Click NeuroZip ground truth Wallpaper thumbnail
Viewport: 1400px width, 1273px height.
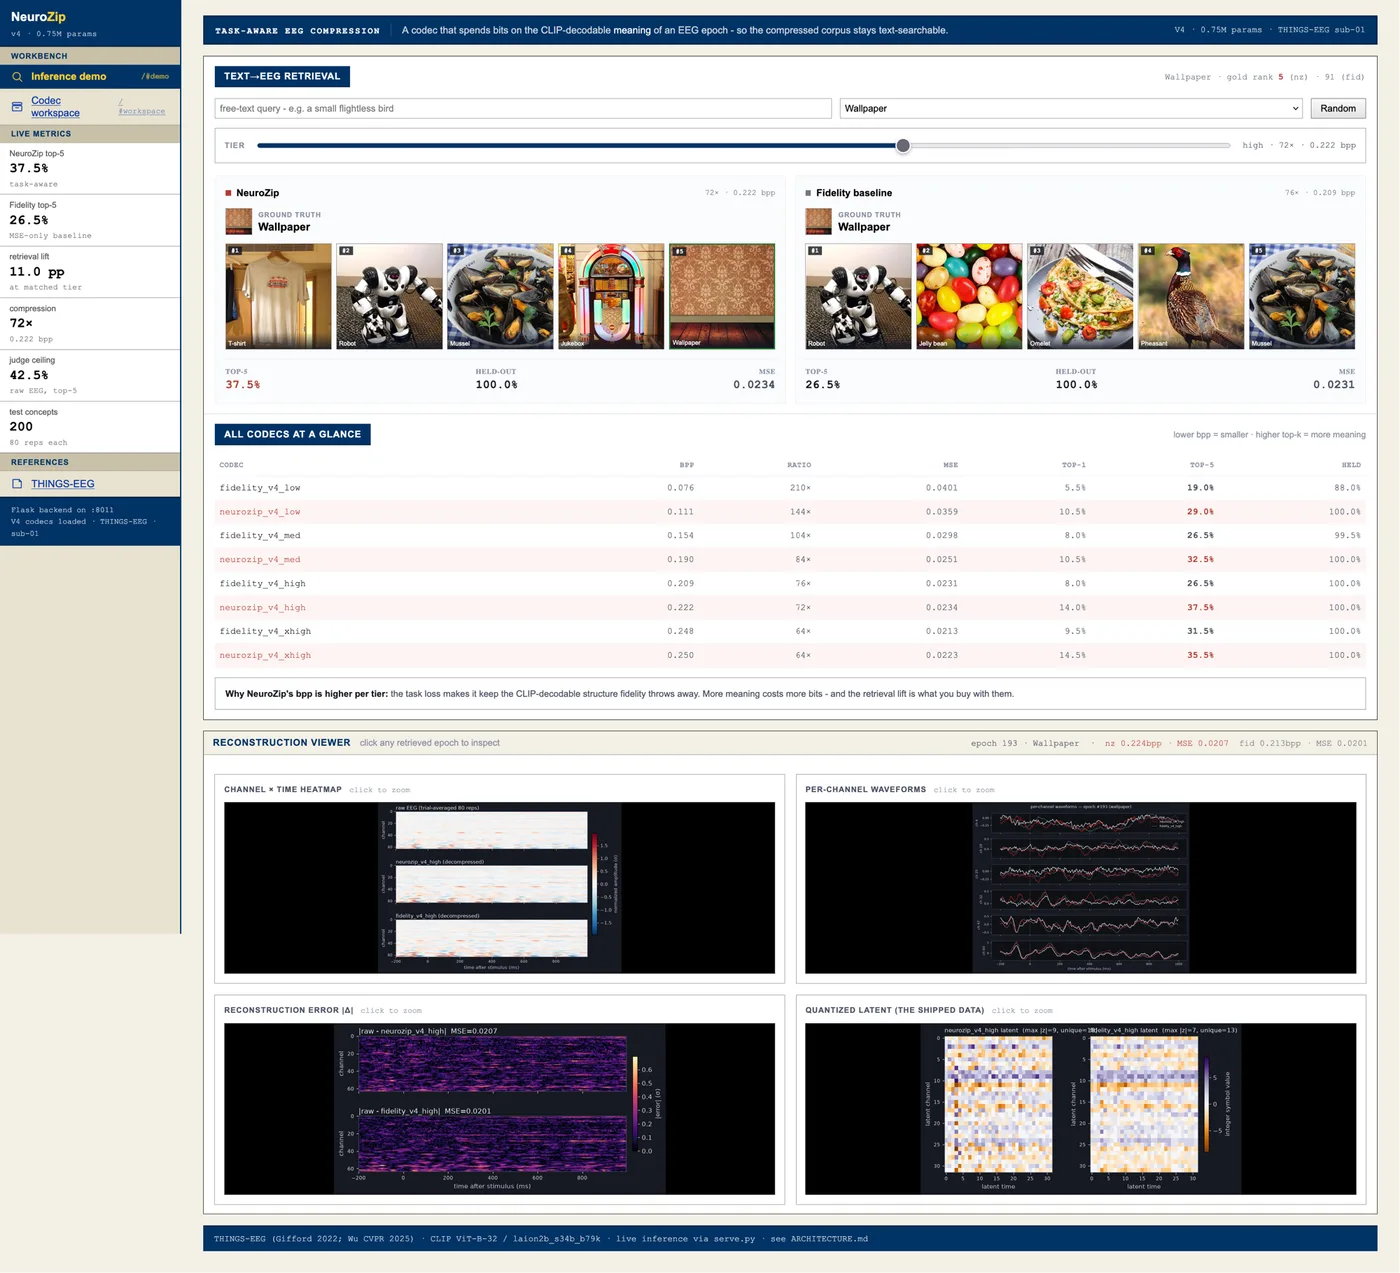[238, 221]
